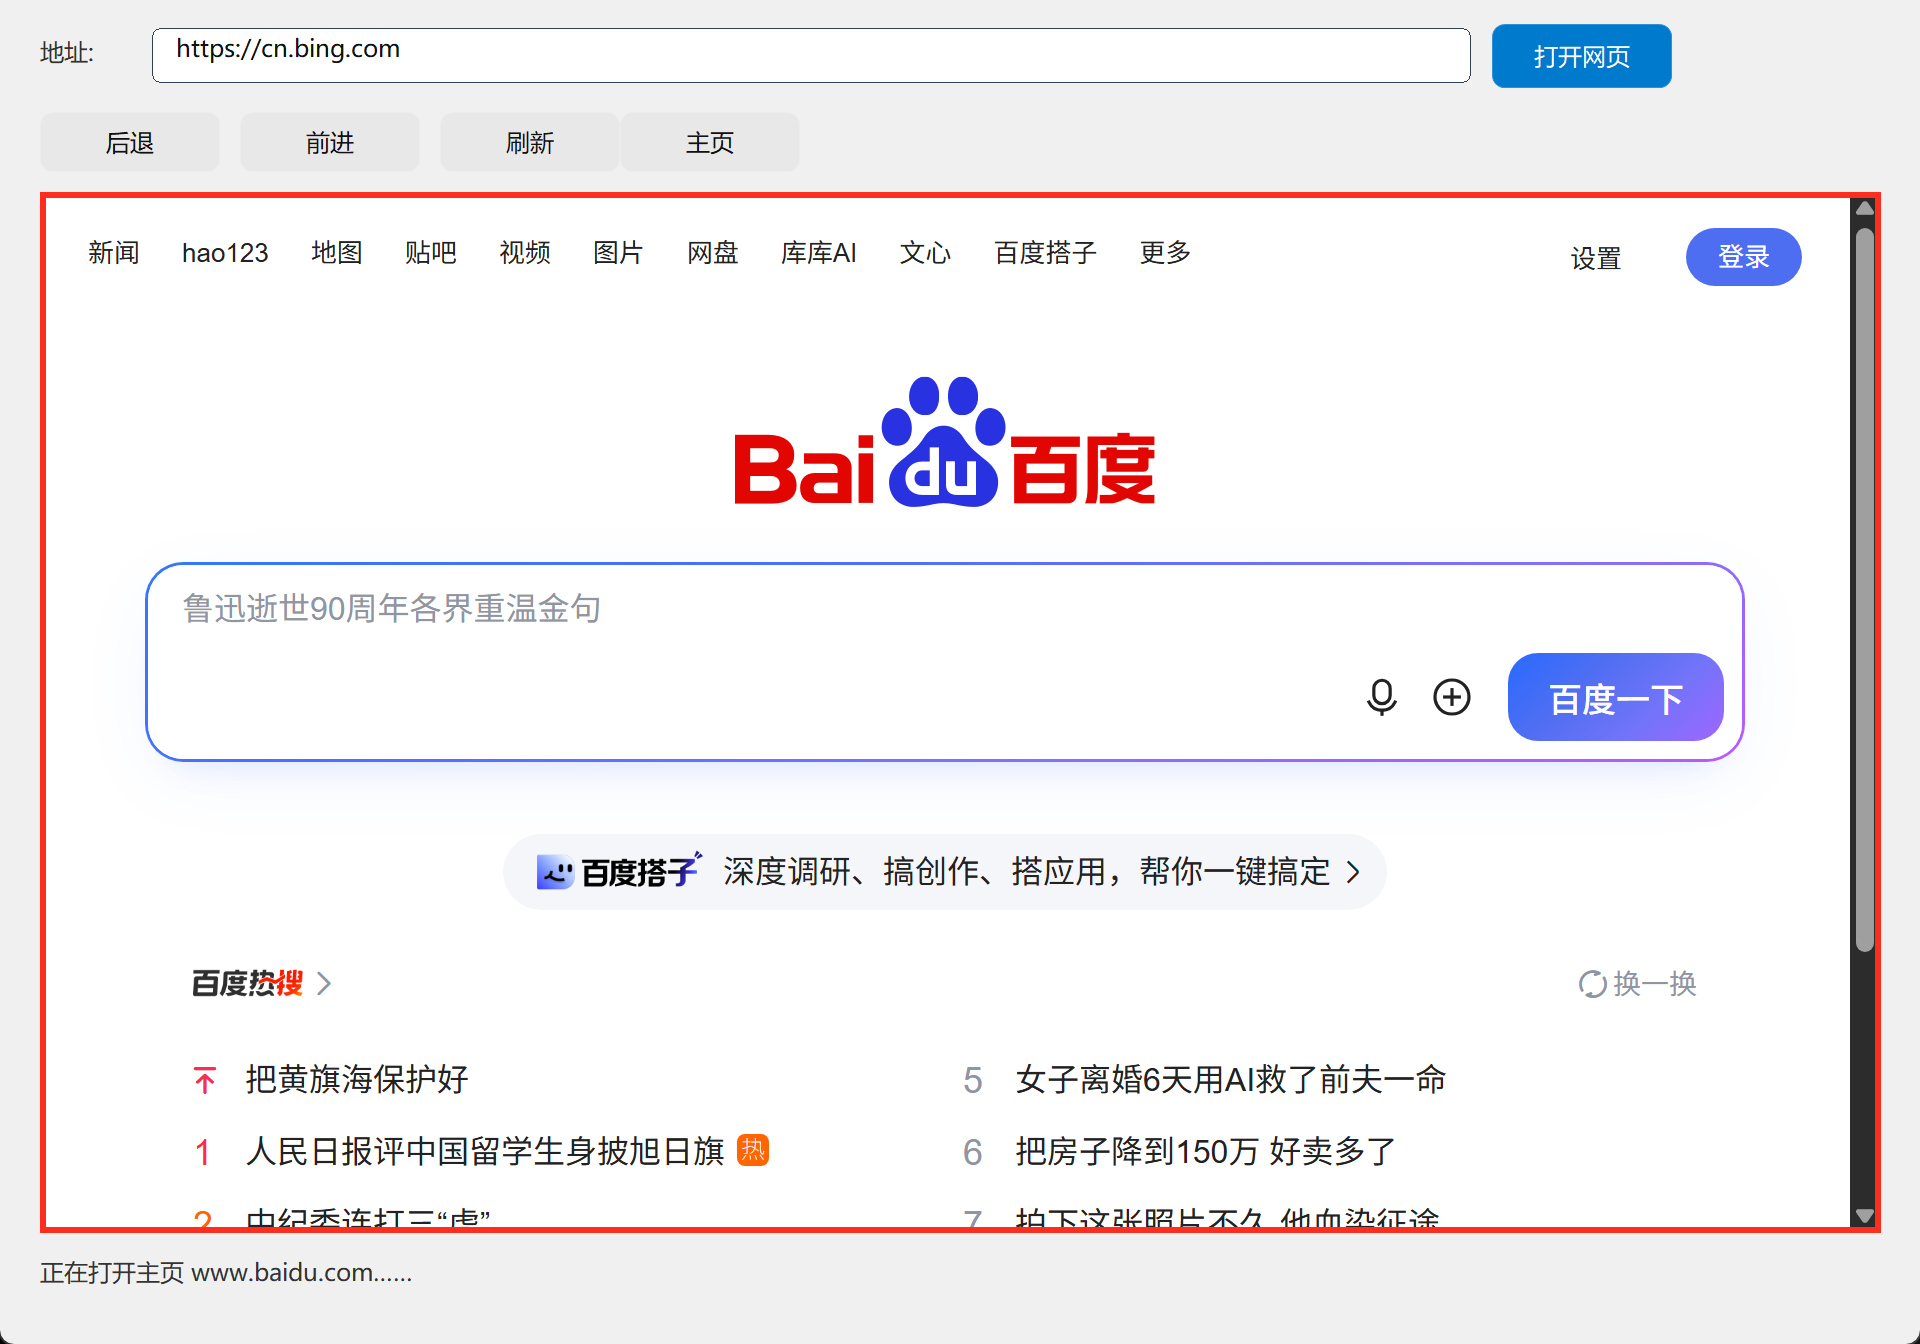Open the 更多 menu in navigation
1920x1344 pixels.
(1165, 253)
